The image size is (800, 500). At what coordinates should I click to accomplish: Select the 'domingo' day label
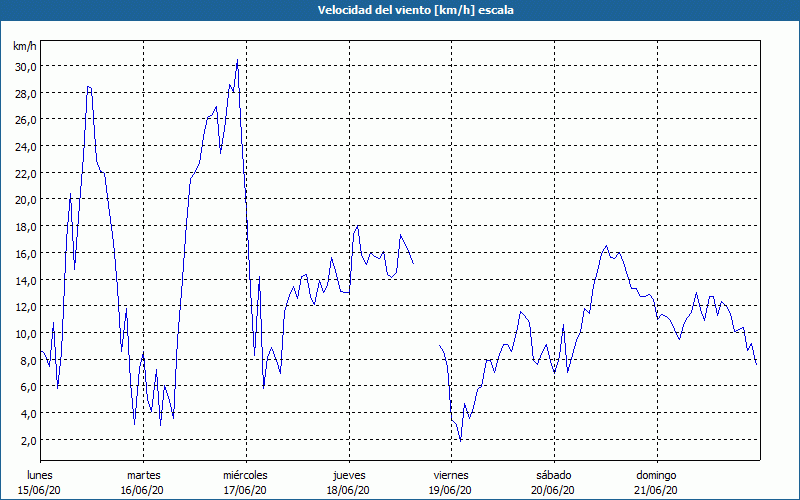click(x=656, y=476)
